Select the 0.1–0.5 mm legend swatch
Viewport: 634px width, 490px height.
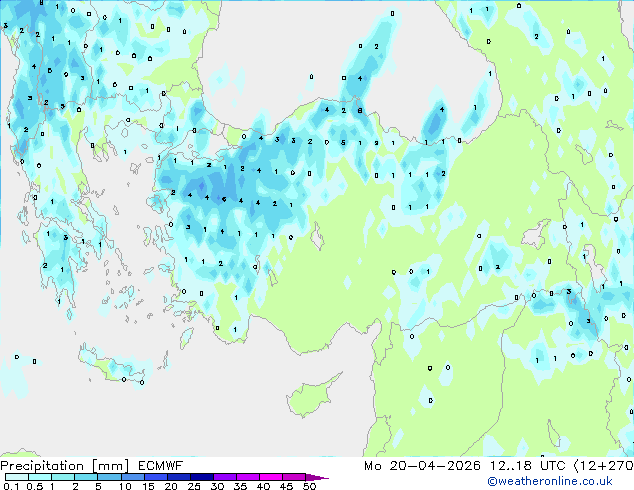[17, 477]
